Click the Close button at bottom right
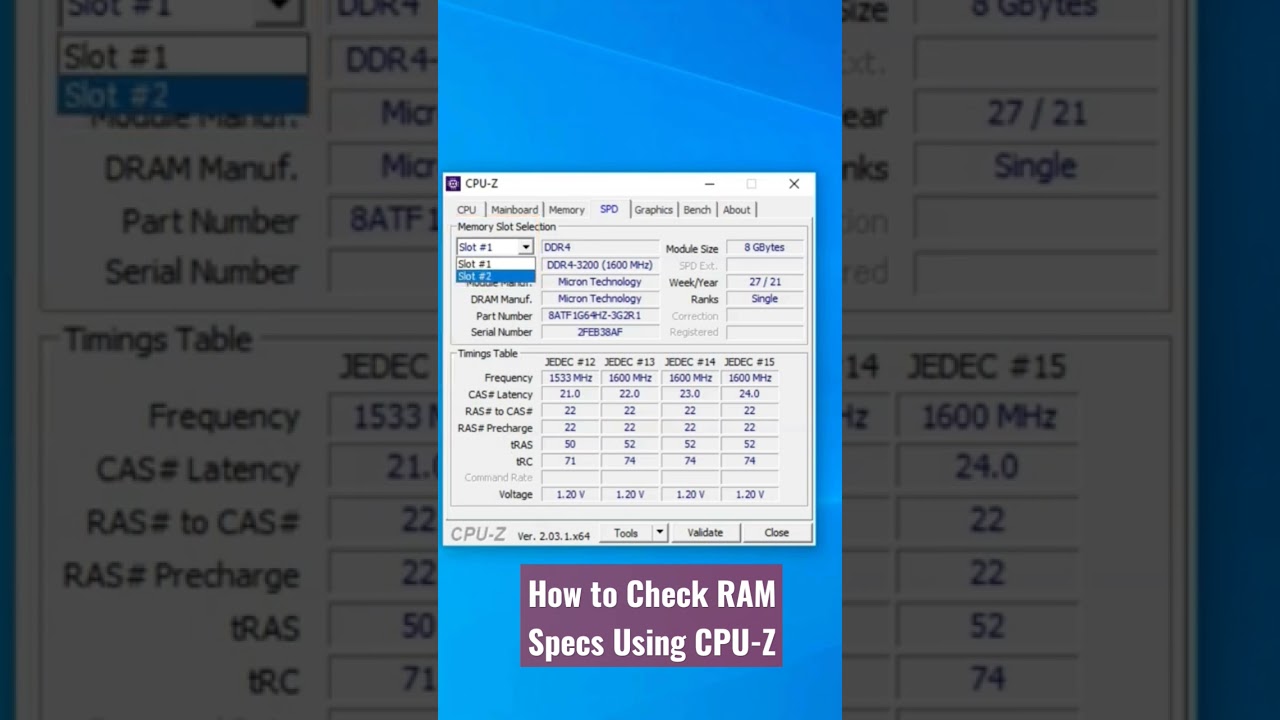The image size is (1280, 720). coord(777,533)
